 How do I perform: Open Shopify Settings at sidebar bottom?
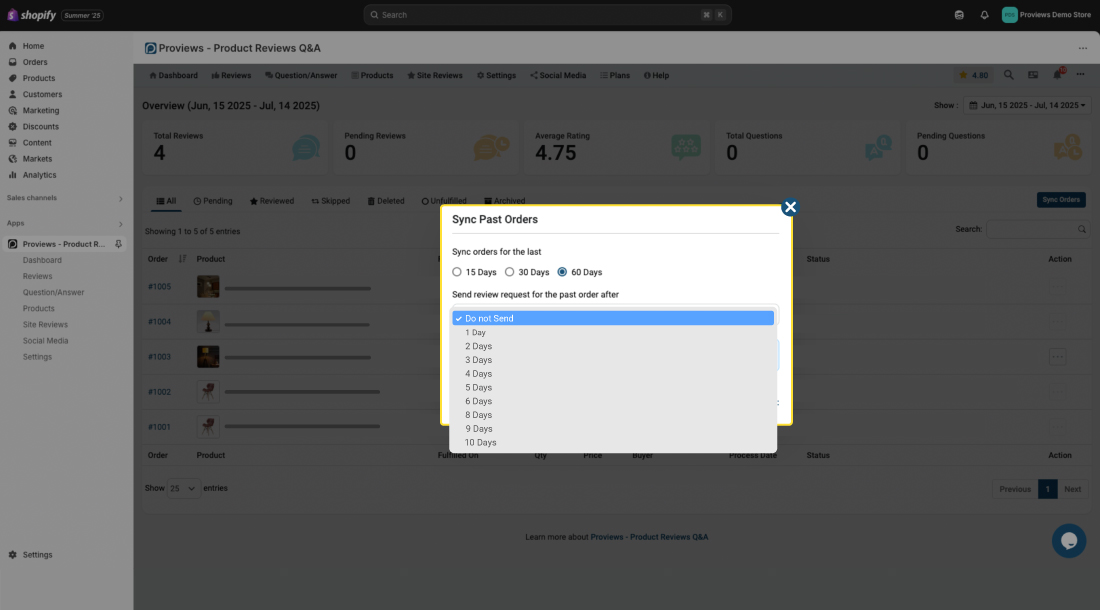click(37, 555)
